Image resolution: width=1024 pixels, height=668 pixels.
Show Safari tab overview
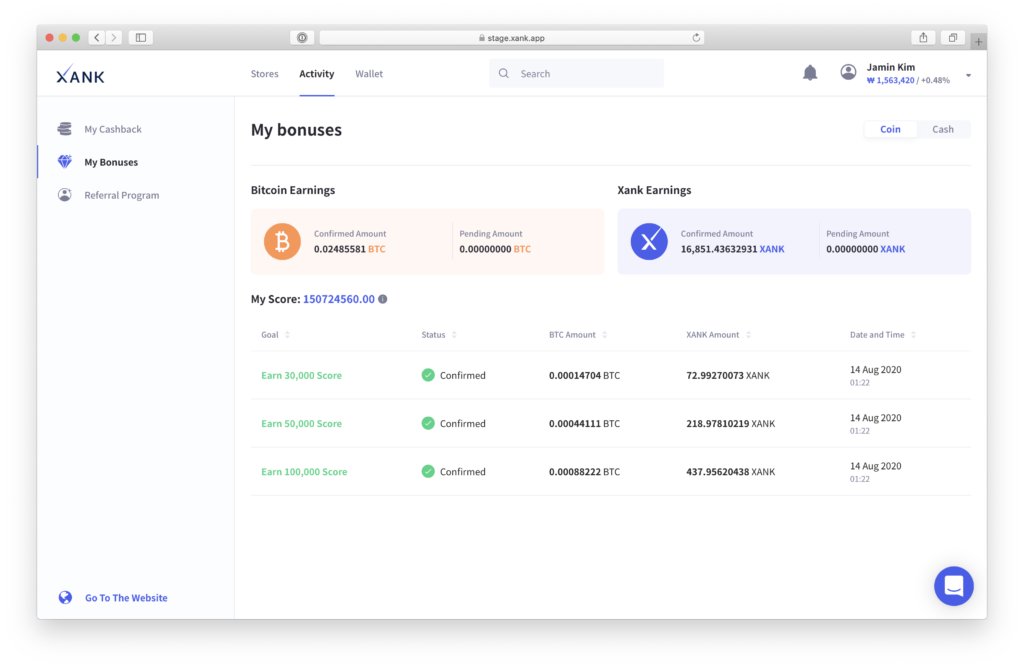(x=953, y=38)
